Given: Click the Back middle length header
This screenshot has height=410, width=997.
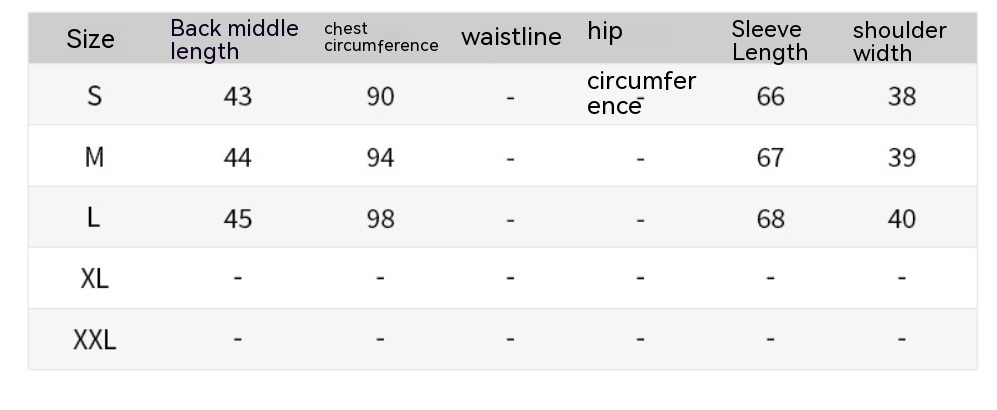Looking at the screenshot, I should point(234,39).
